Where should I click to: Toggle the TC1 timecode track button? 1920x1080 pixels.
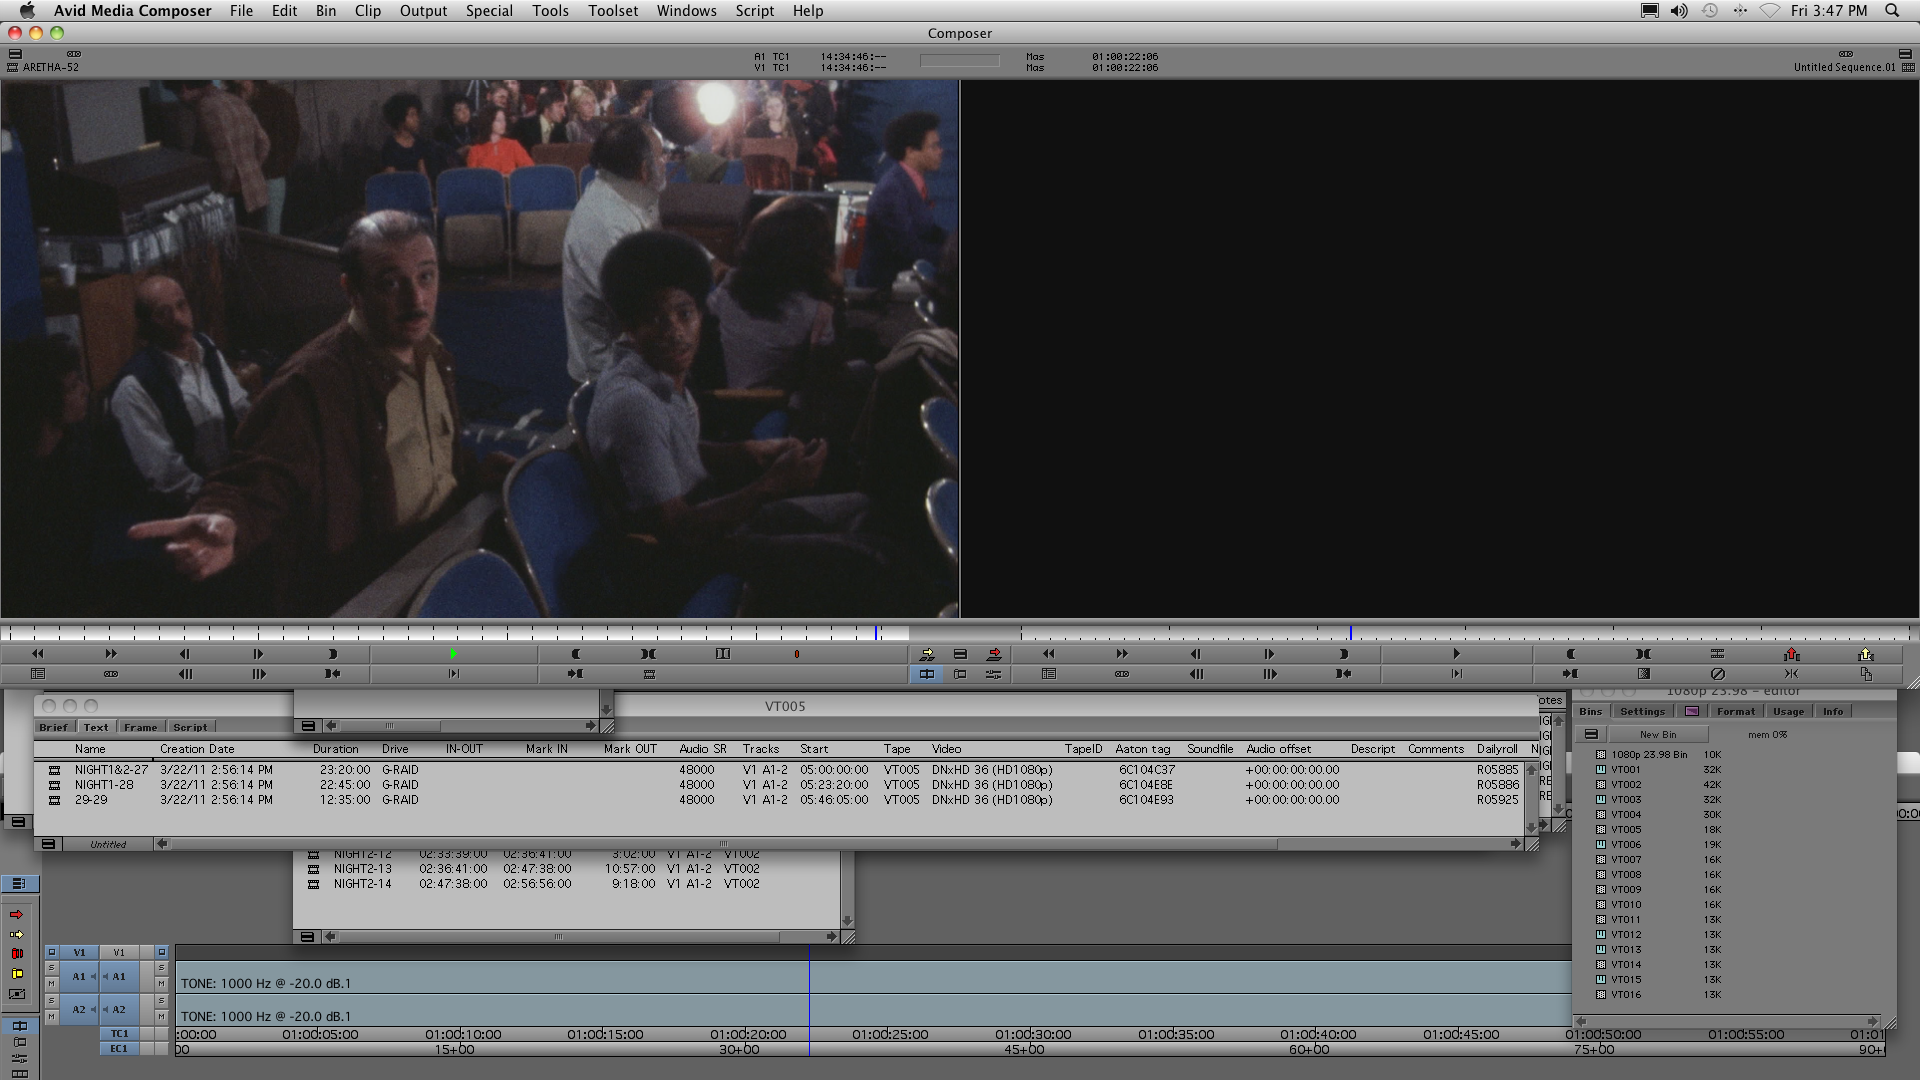pyautogui.click(x=119, y=1034)
